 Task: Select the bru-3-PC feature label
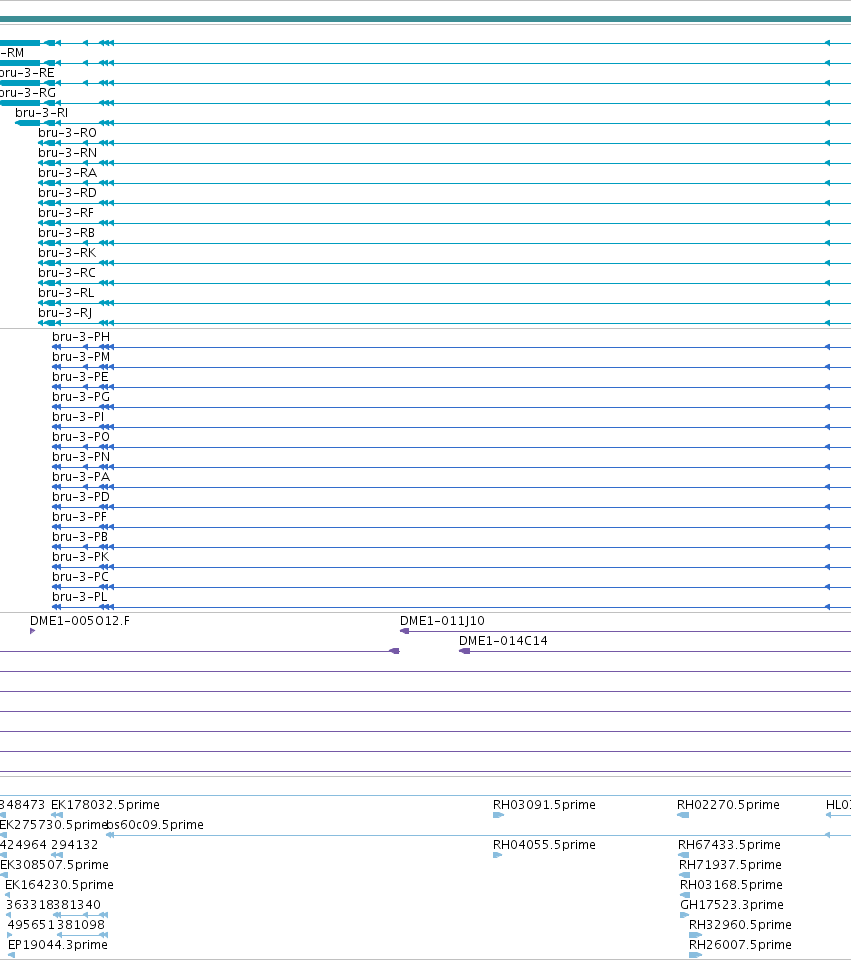[x=80, y=577]
